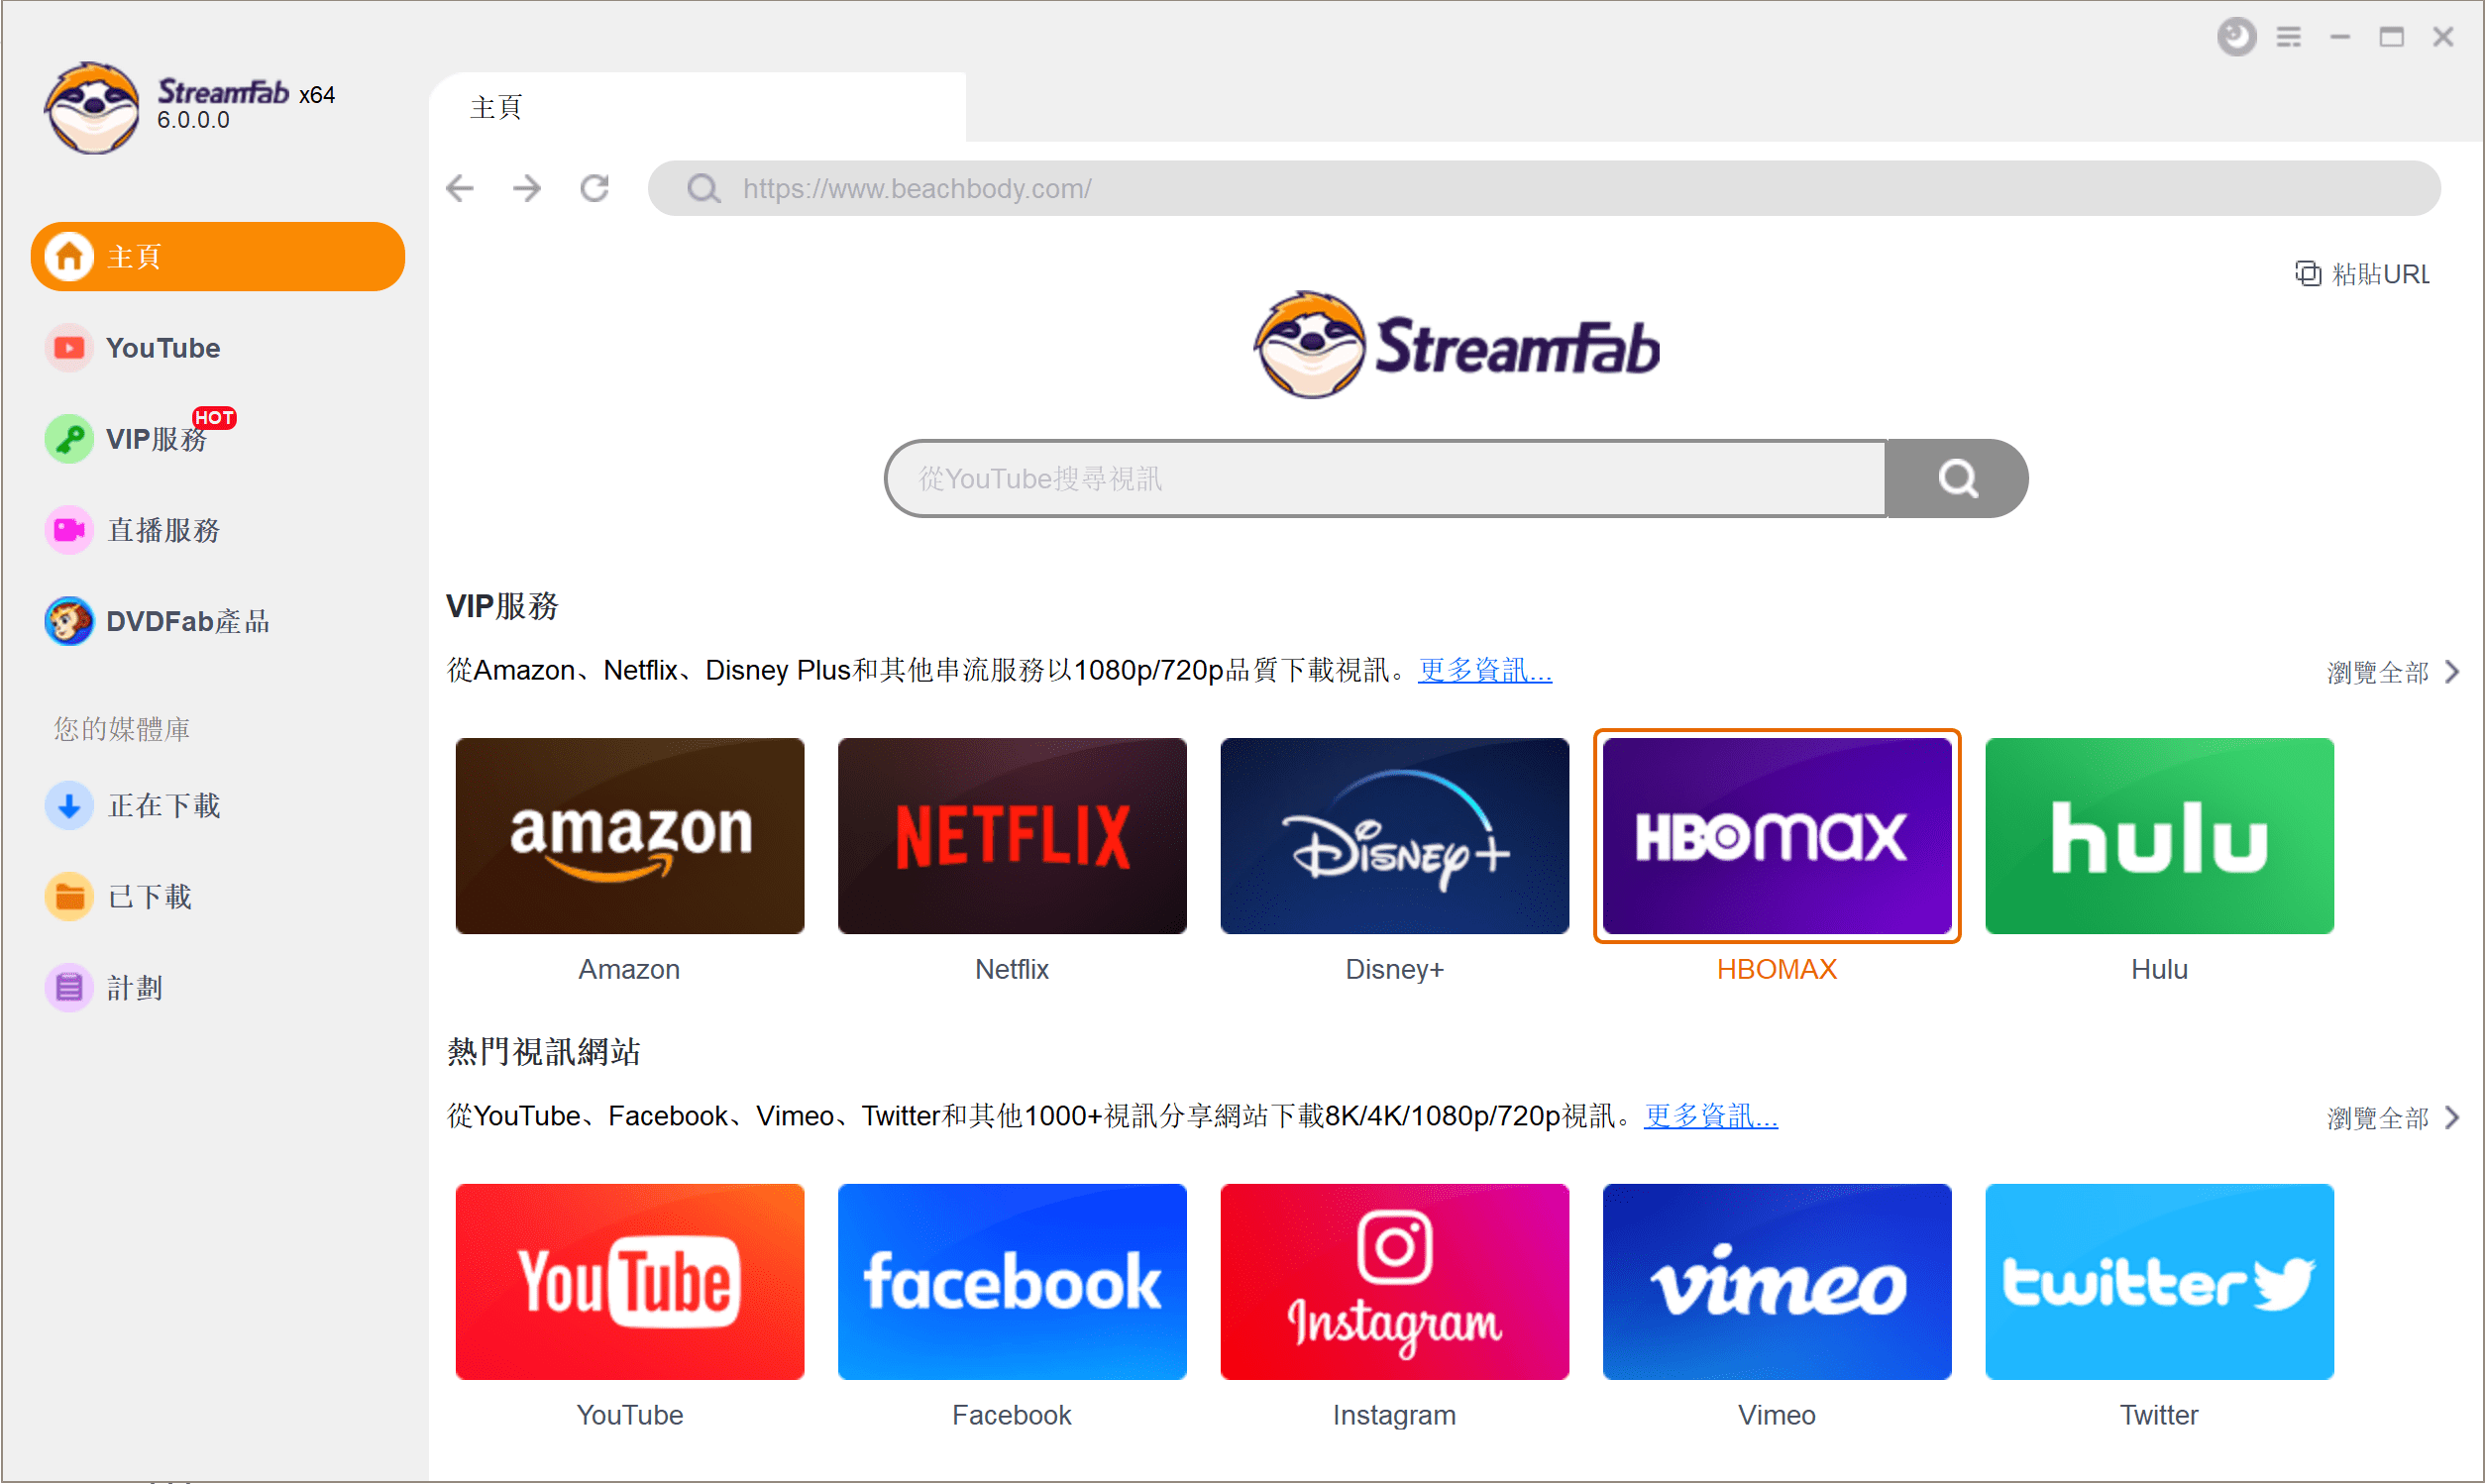Reload the page with the refresh icon
2485x1484 pixels.
coord(595,188)
